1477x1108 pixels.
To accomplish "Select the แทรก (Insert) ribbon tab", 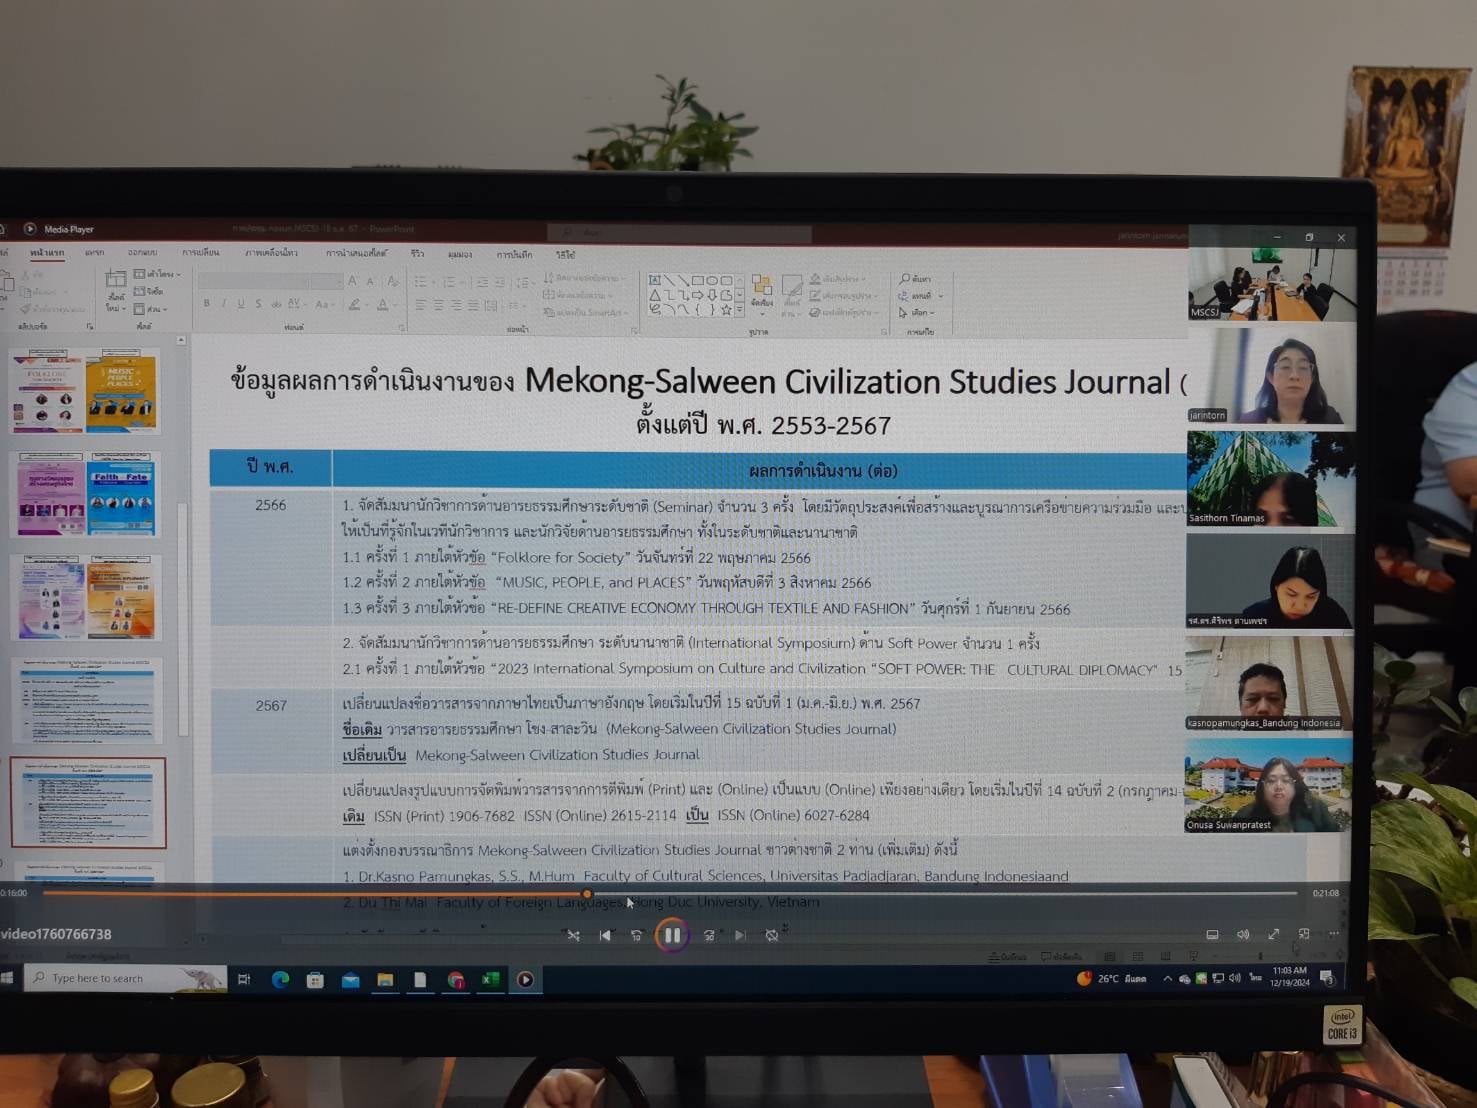I will click(94, 253).
